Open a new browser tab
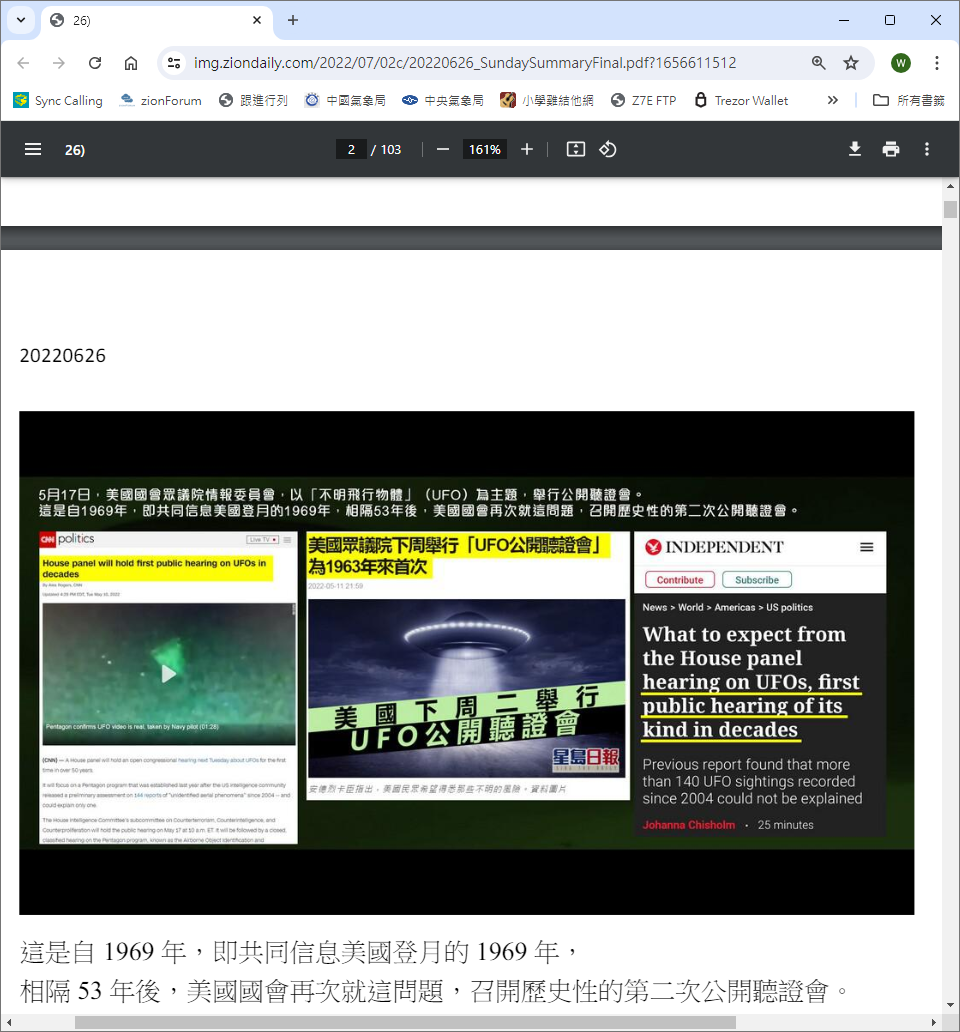 pyautogui.click(x=293, y=20)
